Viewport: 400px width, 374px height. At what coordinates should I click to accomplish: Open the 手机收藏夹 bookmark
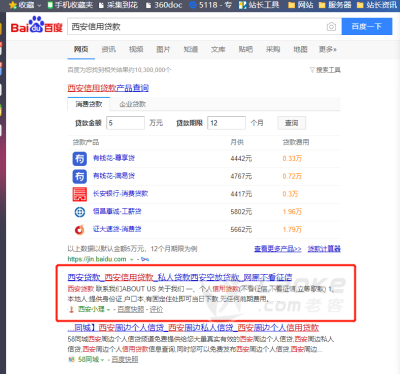(70, 5)
